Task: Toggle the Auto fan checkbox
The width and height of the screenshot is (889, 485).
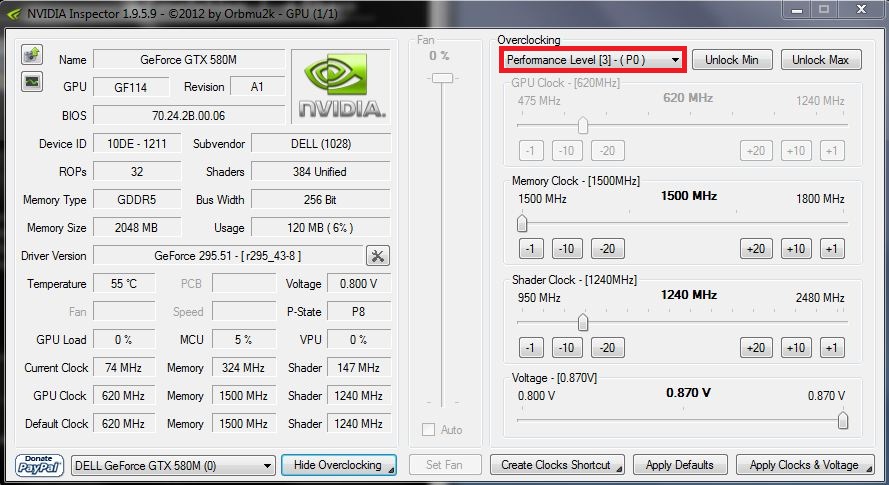Action: coord(428,429)
